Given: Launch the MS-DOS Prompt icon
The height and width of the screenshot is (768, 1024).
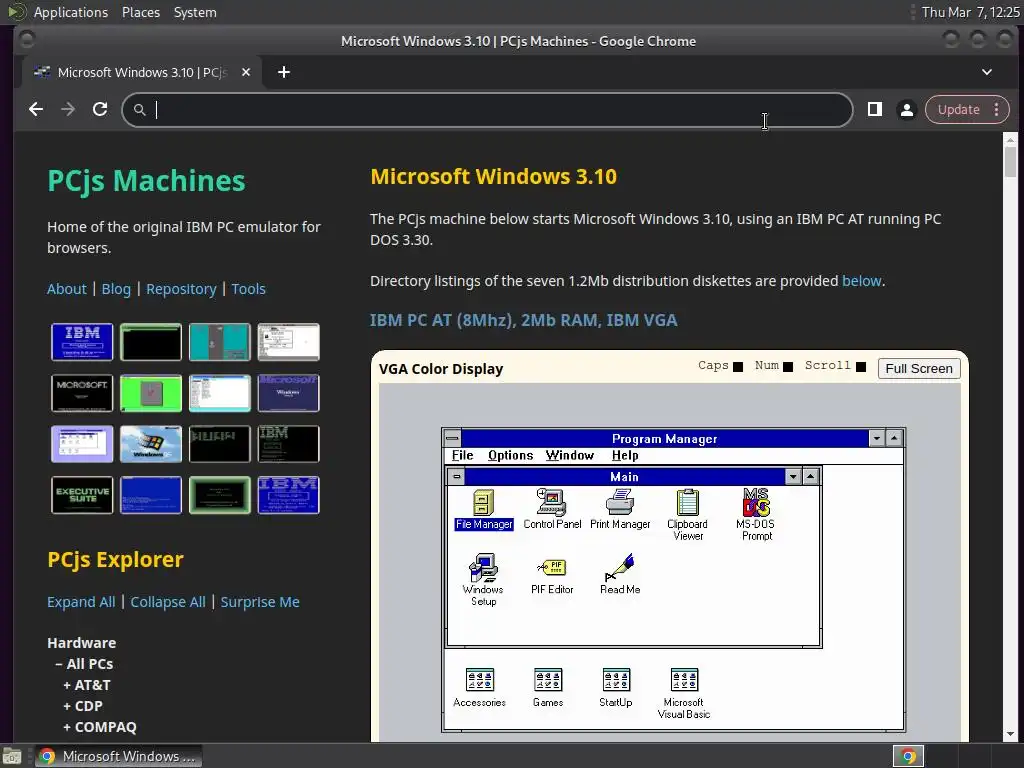Looking at the screenshot, I should click(x=756, y=515).
